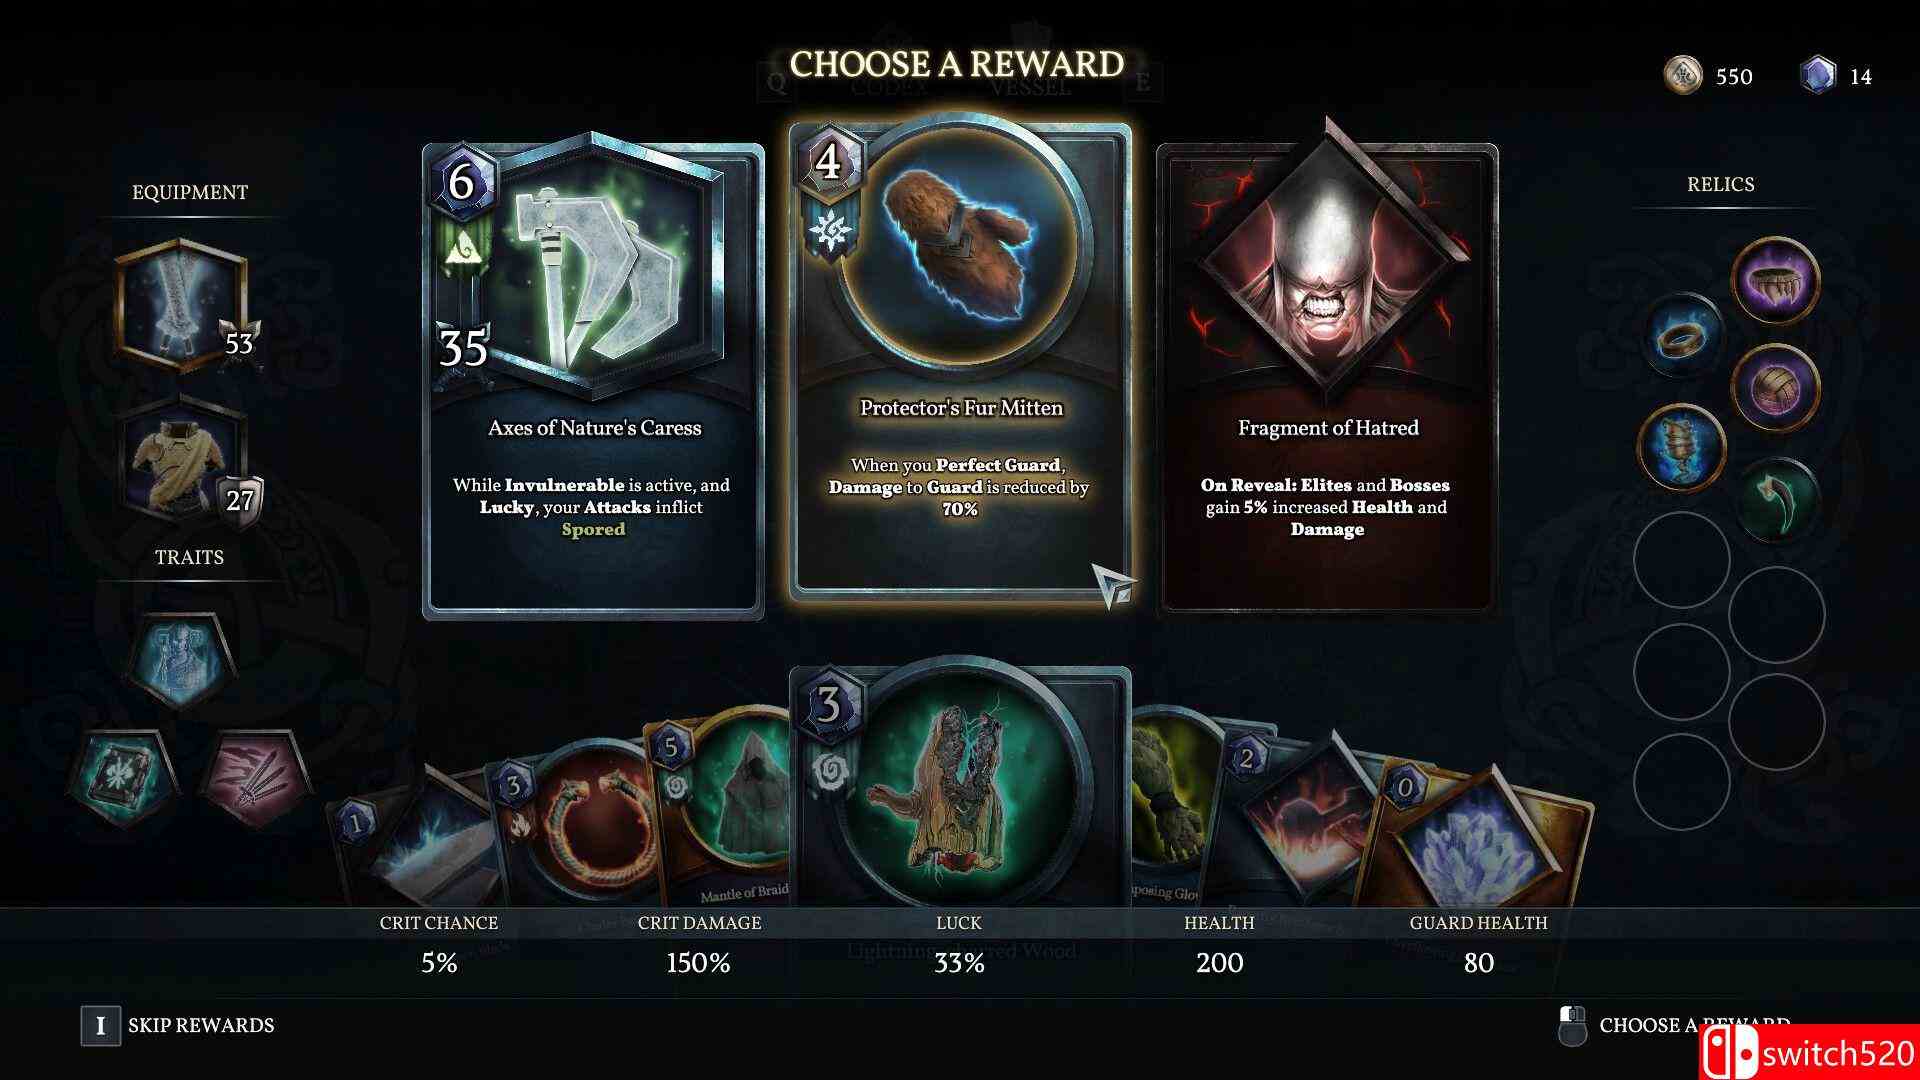Choose the Protector's Fur Mitten reward card
The width and height of the screenshot is (1920, 1080).
point(960,362)
